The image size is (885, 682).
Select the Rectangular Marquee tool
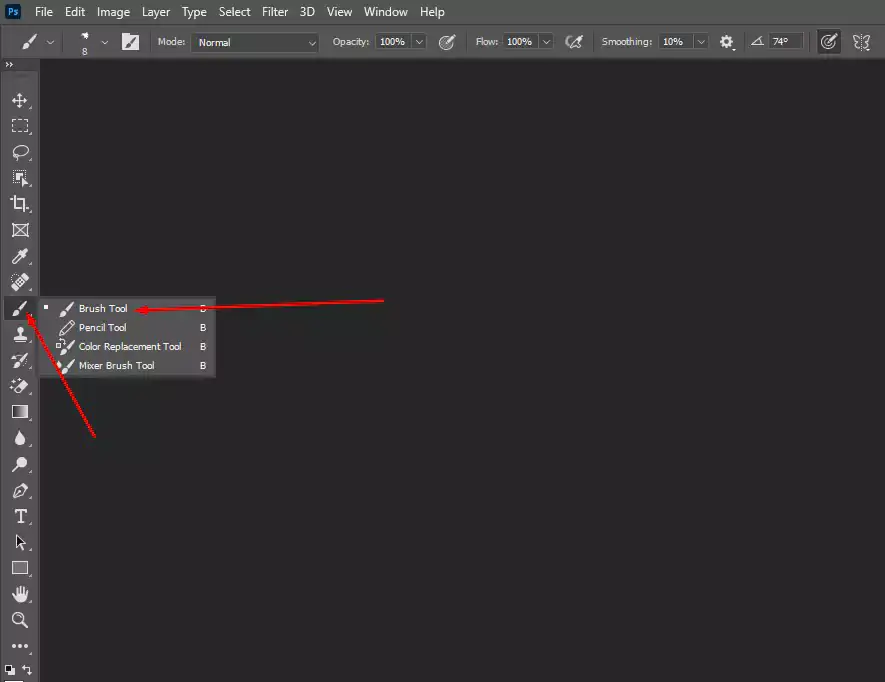pyautogui.click(x=20, y=126)
